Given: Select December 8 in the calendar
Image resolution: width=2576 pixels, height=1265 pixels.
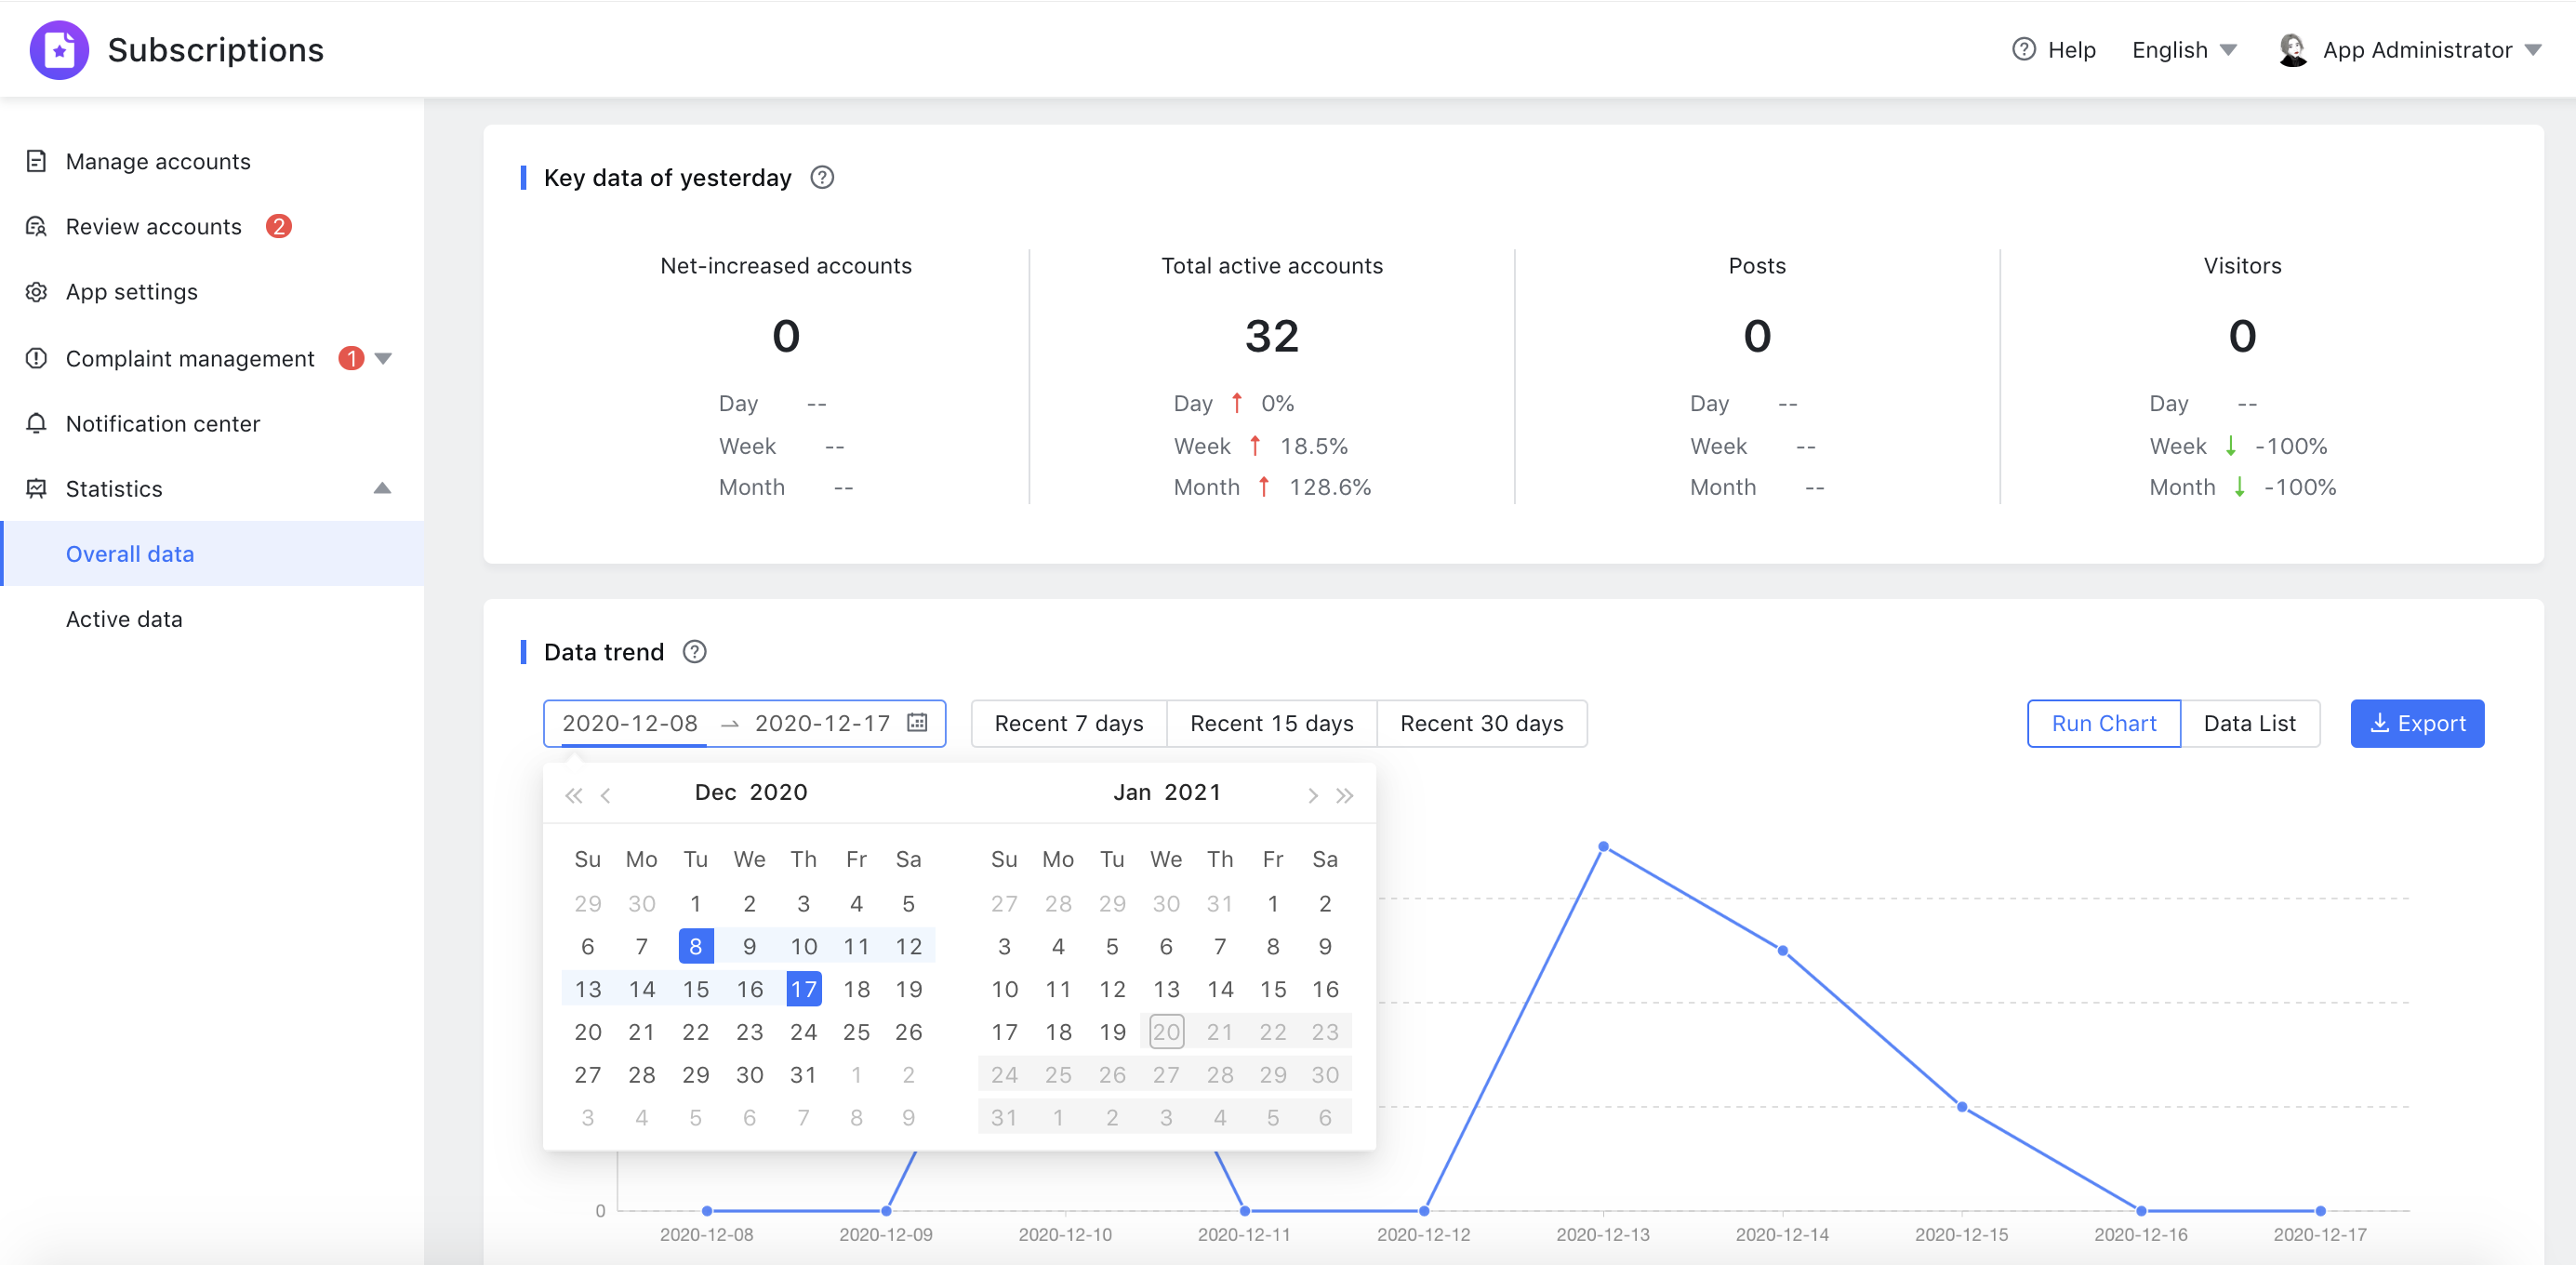Looking at the screenshot, I should click(696, 946).
